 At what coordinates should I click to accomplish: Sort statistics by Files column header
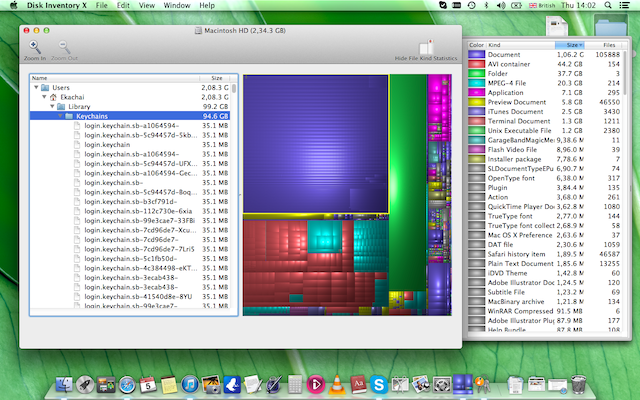(x=604, y=45)
